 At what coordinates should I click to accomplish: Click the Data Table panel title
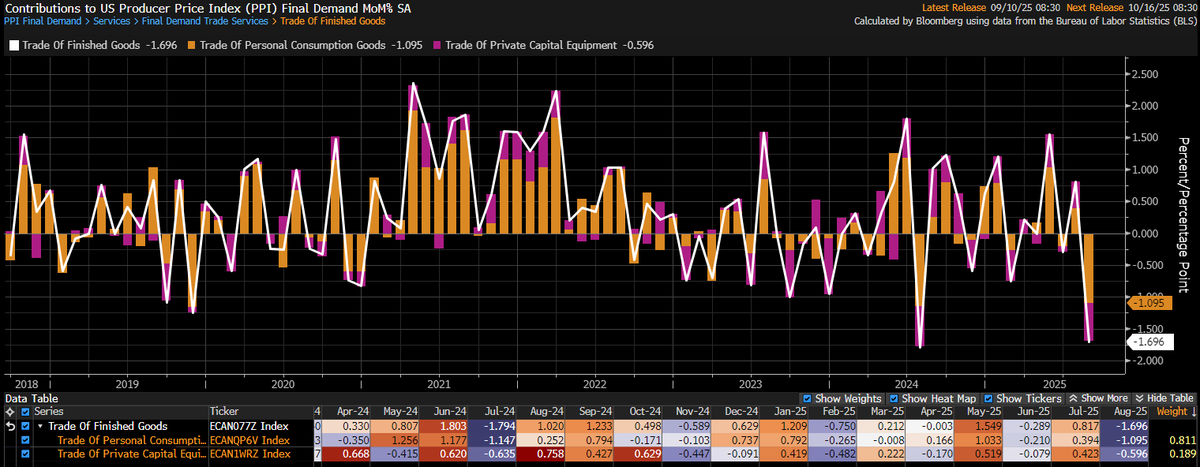(x=29, y=398)
